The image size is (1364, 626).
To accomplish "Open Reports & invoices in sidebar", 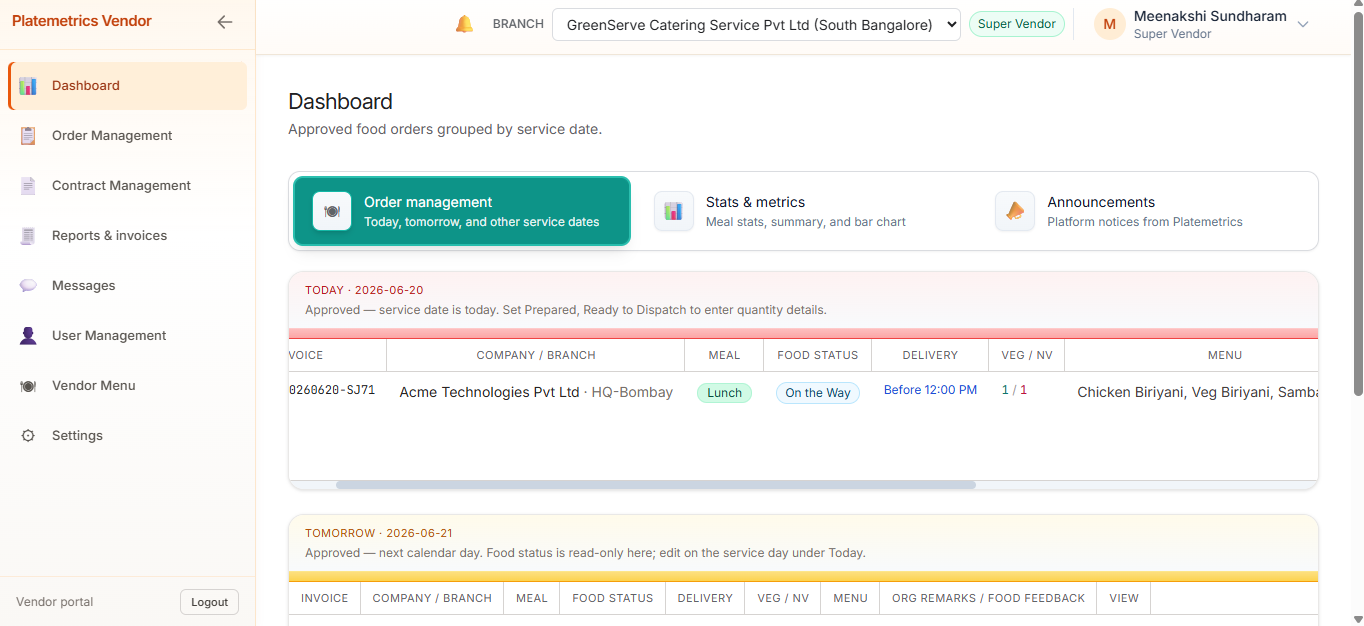I will point(128,236).
